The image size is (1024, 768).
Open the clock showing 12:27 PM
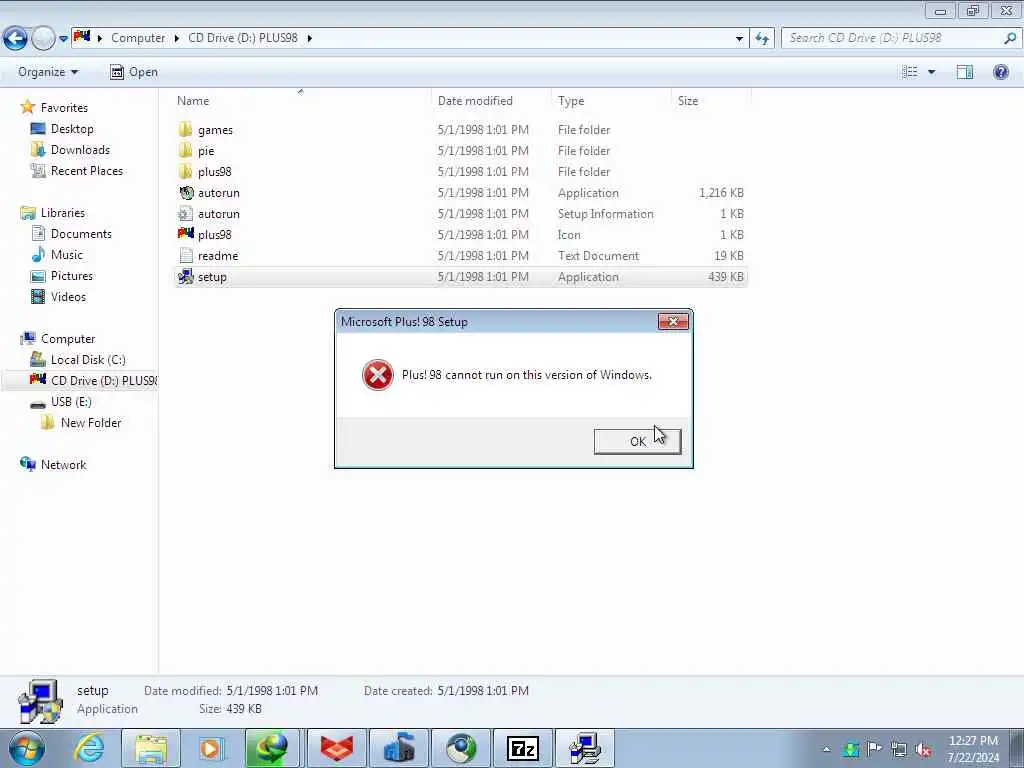click(973, 749)
